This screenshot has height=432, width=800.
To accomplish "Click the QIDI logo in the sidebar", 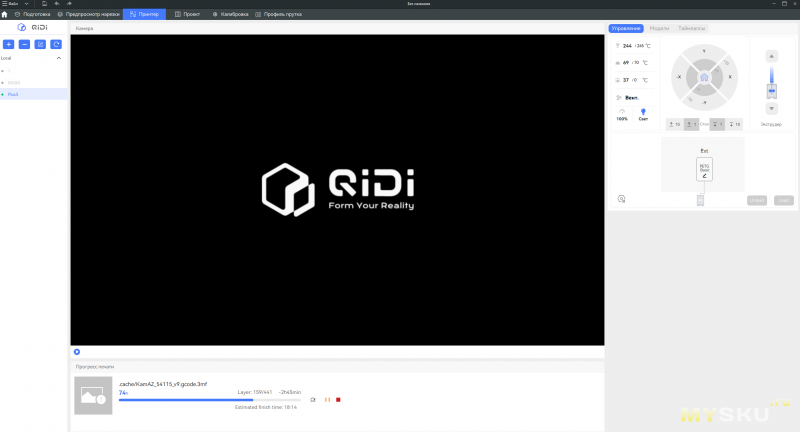I will click(x=33, y=28).
